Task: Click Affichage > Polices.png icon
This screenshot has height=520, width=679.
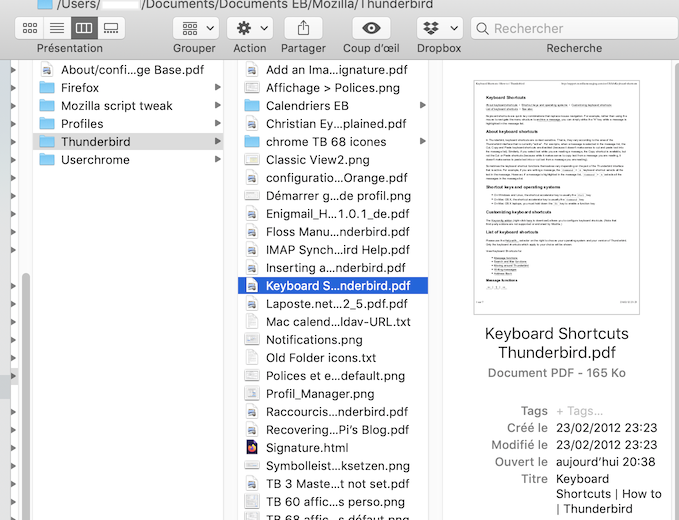Action: point(252,88)
